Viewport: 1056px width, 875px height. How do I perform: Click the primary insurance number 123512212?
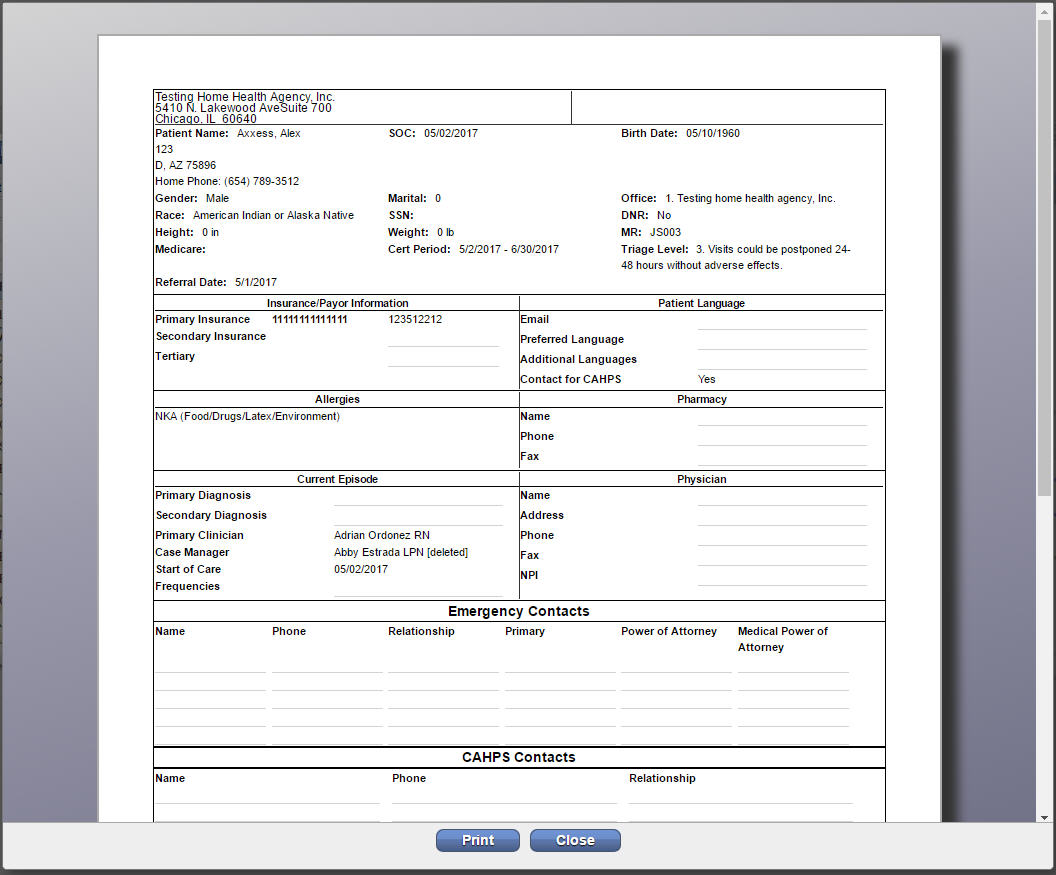tap(415, 319)
